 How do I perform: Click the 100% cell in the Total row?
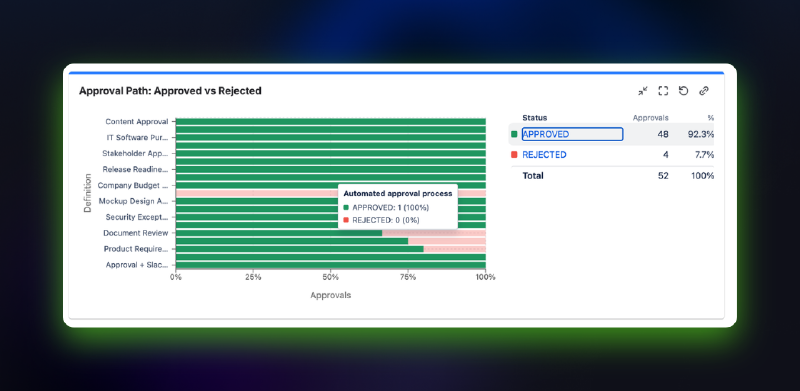(x=703, y=176)
